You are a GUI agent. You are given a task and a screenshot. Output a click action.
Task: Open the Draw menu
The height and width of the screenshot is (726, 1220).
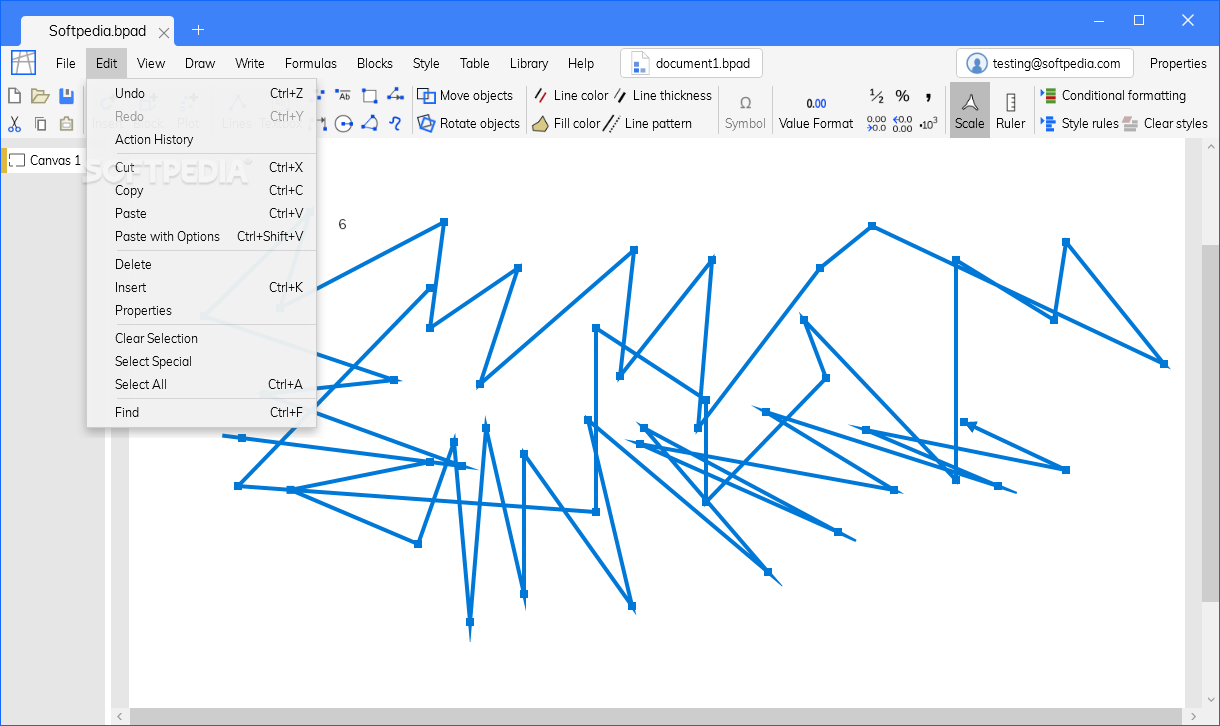[200, 63]
